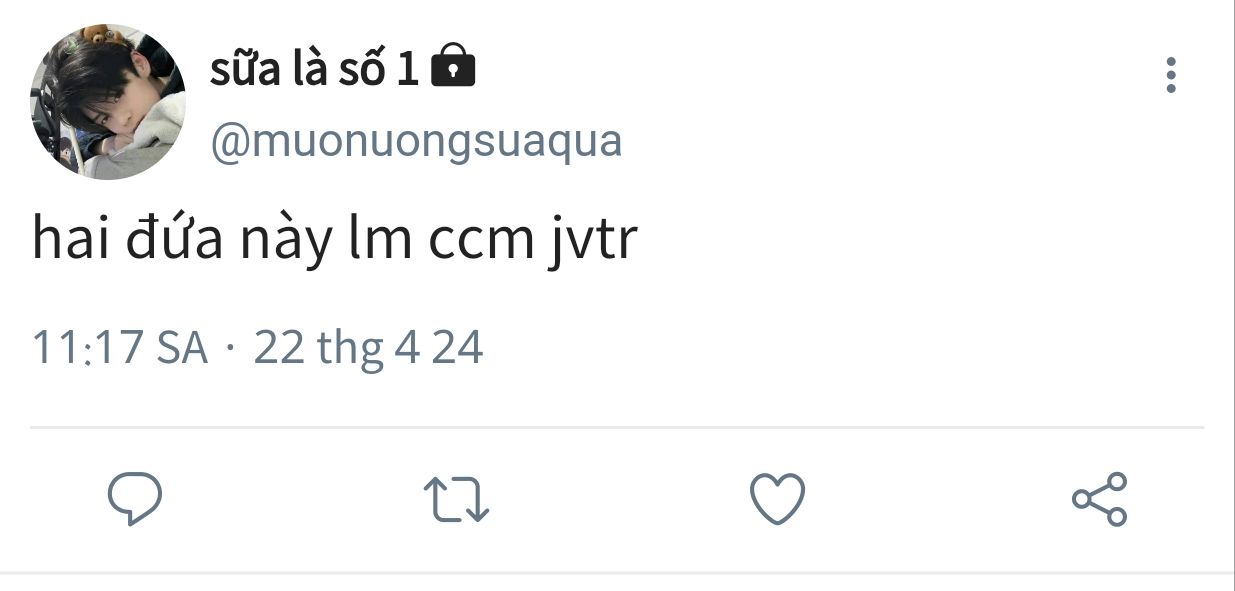Viewport: 1235px width, 591px height.
Task: Click the date 22 thg 4 24
Action: (x=369, y=349)
